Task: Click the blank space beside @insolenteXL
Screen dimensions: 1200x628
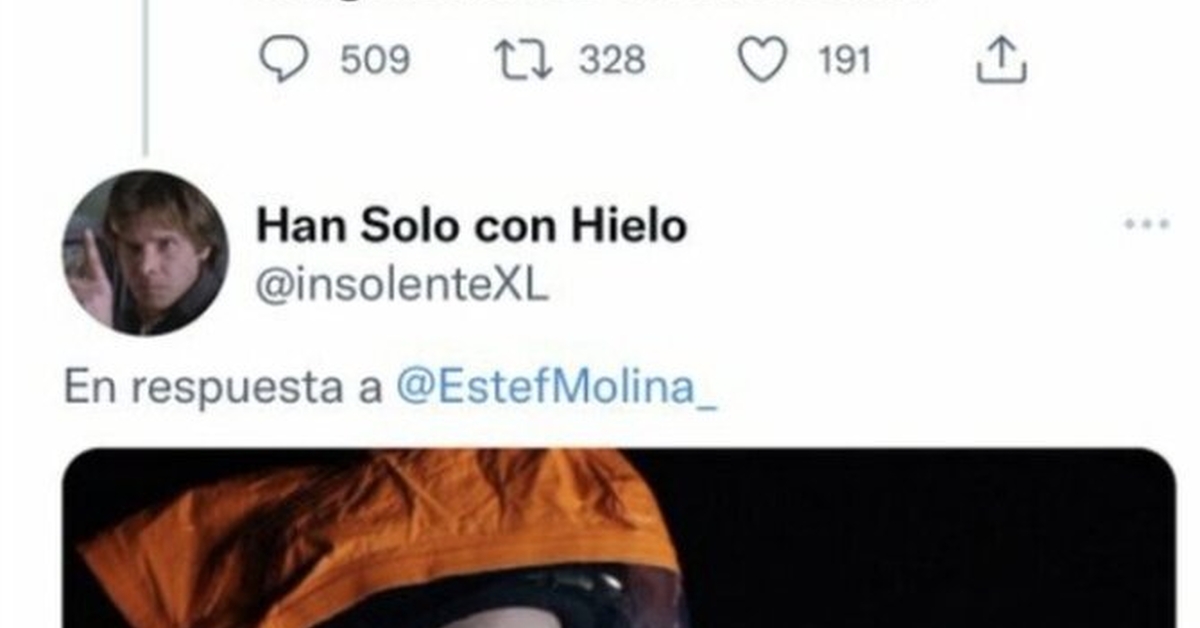Action: tap(830, 287)
